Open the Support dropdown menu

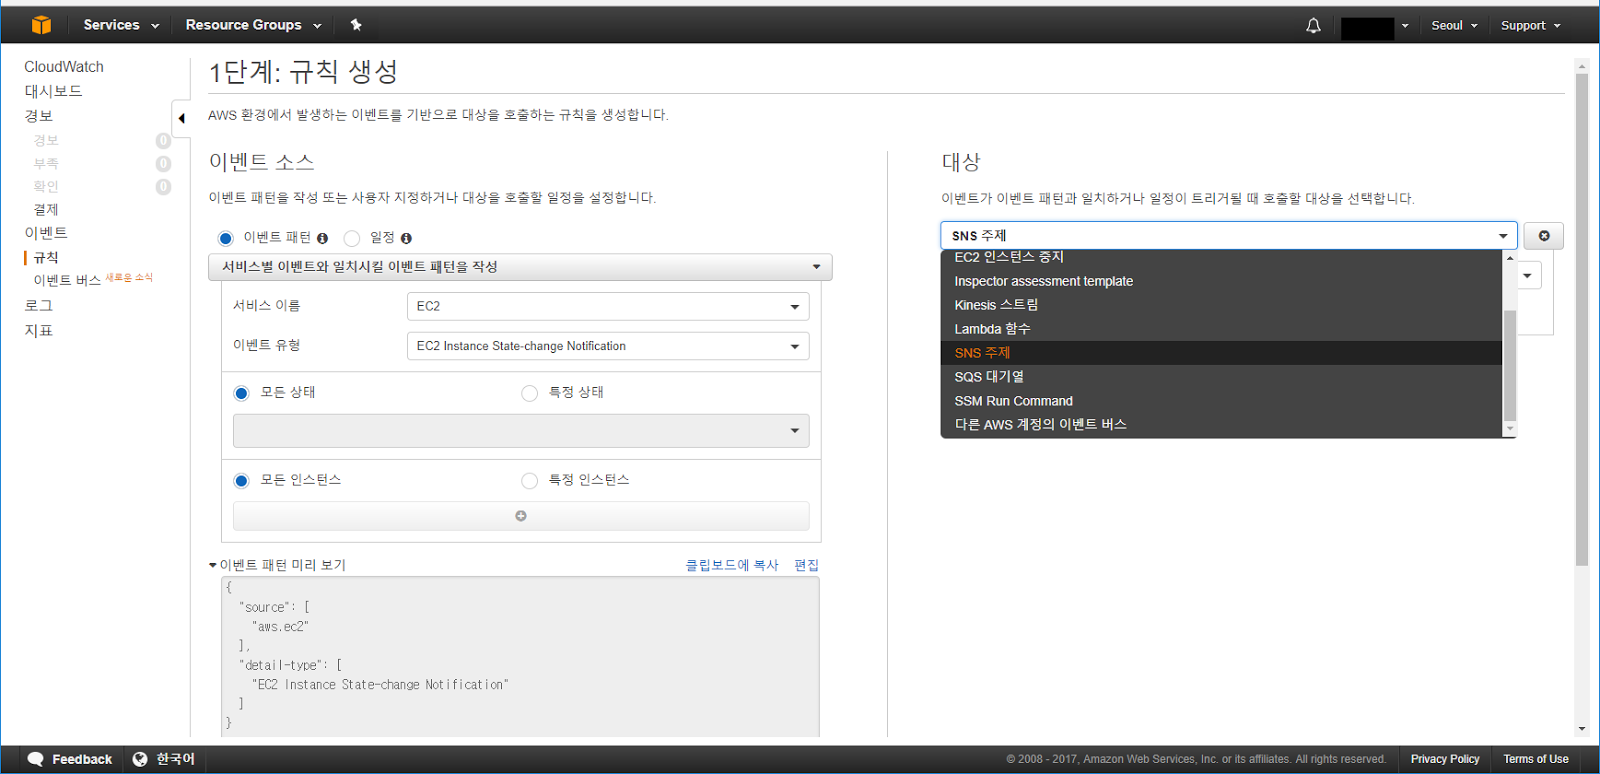[1530, 26]
